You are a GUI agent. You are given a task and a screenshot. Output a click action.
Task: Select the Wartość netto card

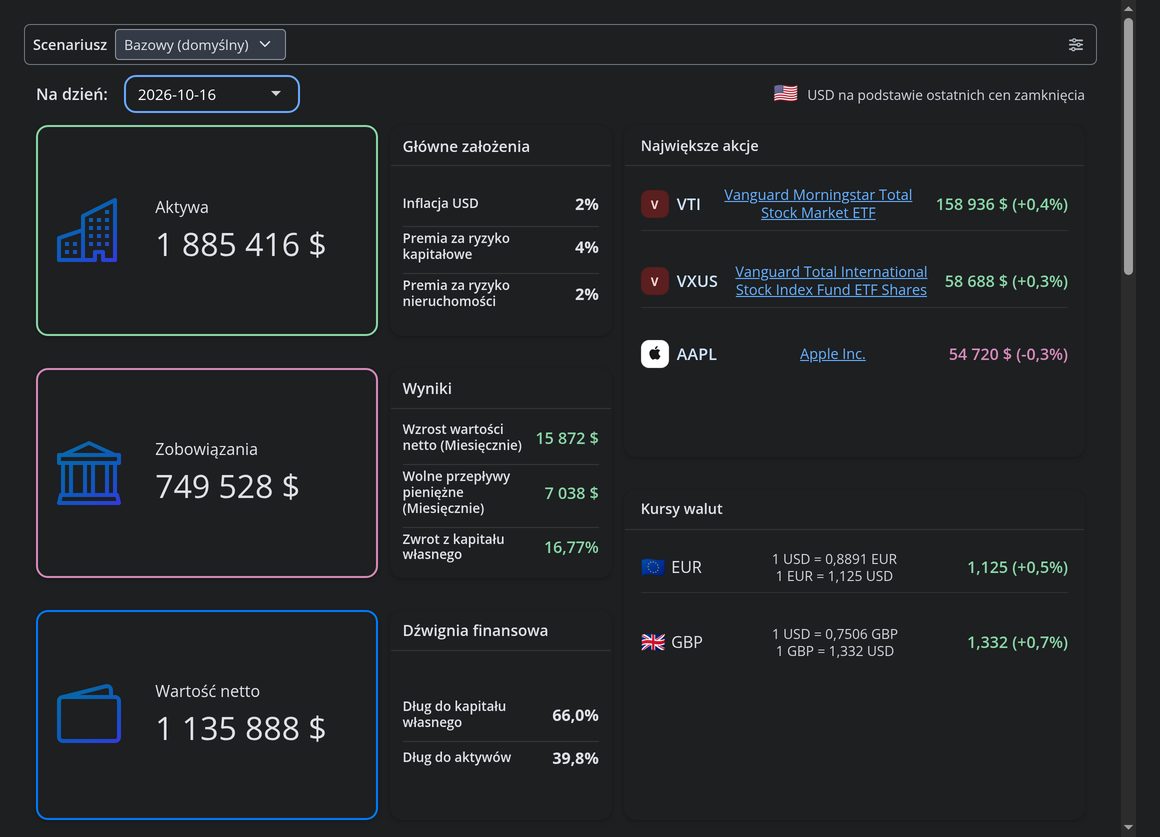[x=207, y=715]
